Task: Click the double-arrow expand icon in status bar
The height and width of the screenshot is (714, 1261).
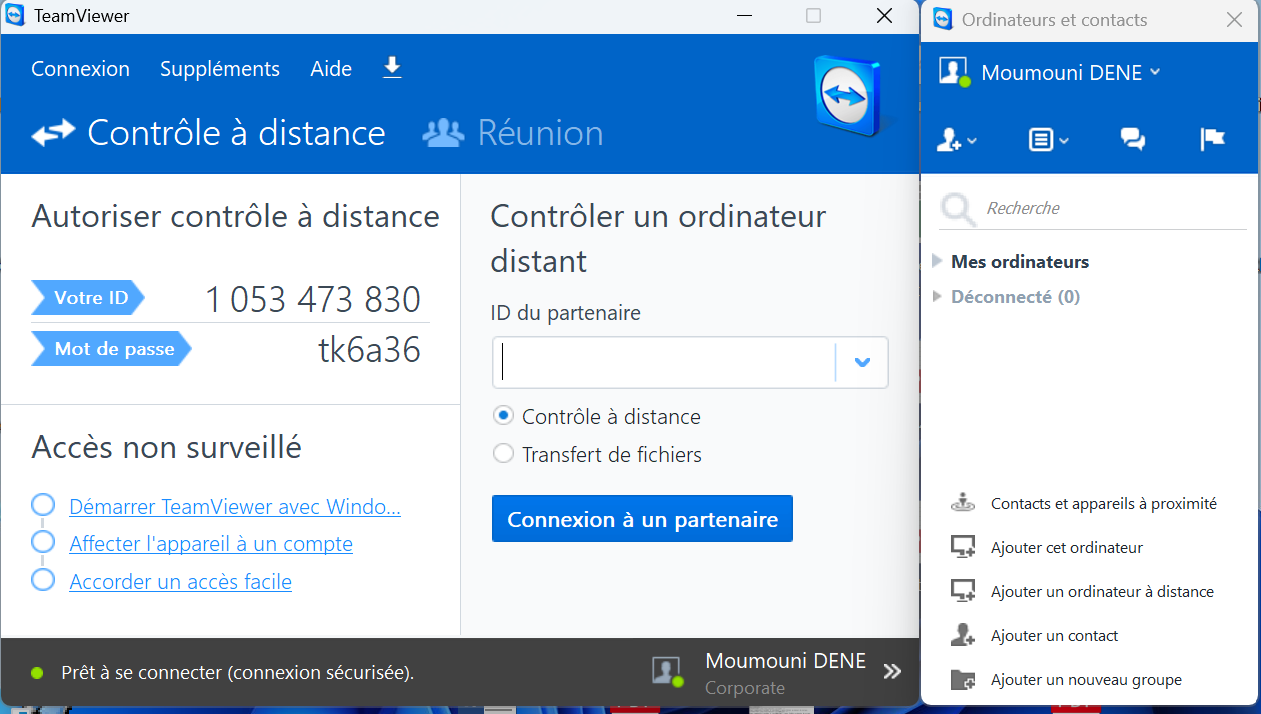Action: (x=892, y=671)
